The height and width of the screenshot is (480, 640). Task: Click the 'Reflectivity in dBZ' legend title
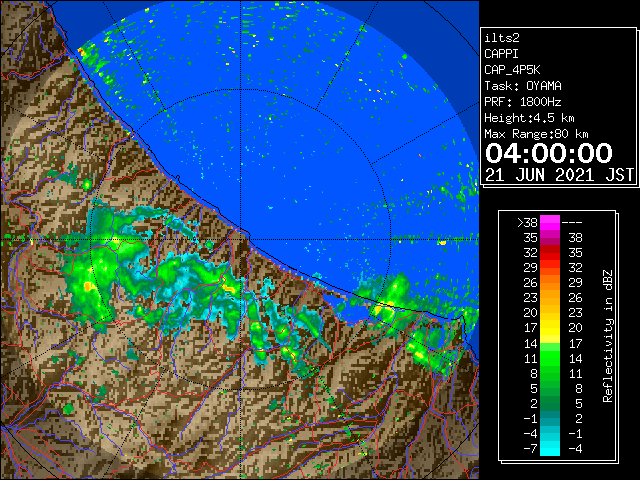pos(608,336)
